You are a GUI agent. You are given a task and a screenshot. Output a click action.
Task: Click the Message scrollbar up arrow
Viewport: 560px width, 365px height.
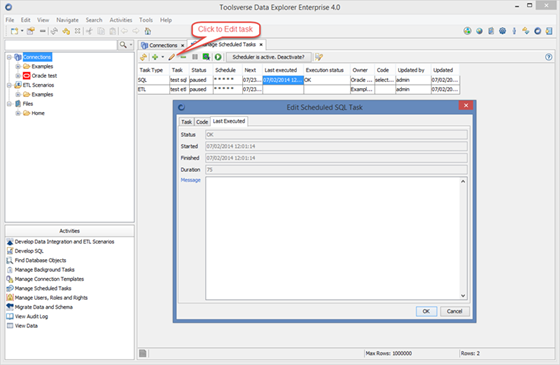pyautogui.click(x=463, y=181)
